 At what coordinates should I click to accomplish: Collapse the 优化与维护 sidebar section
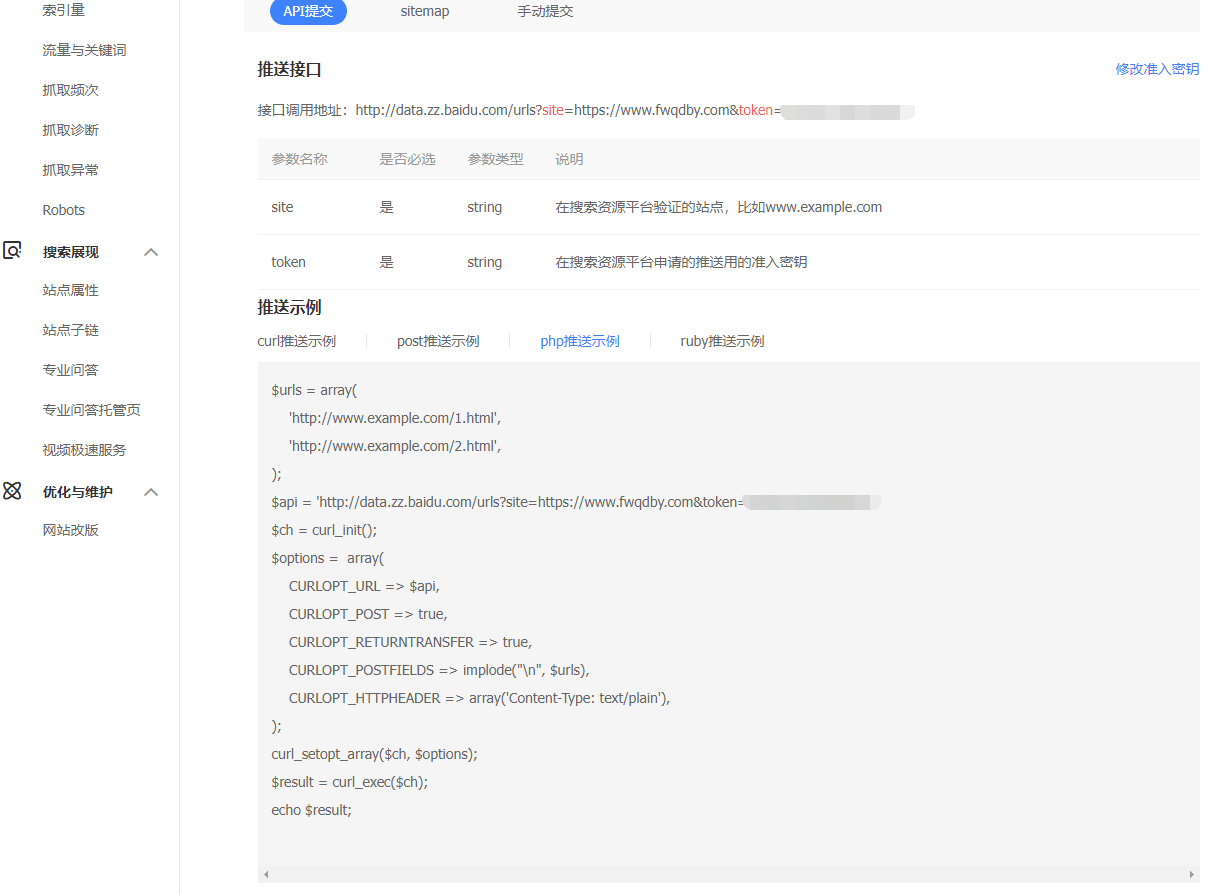tap(151, 491)
